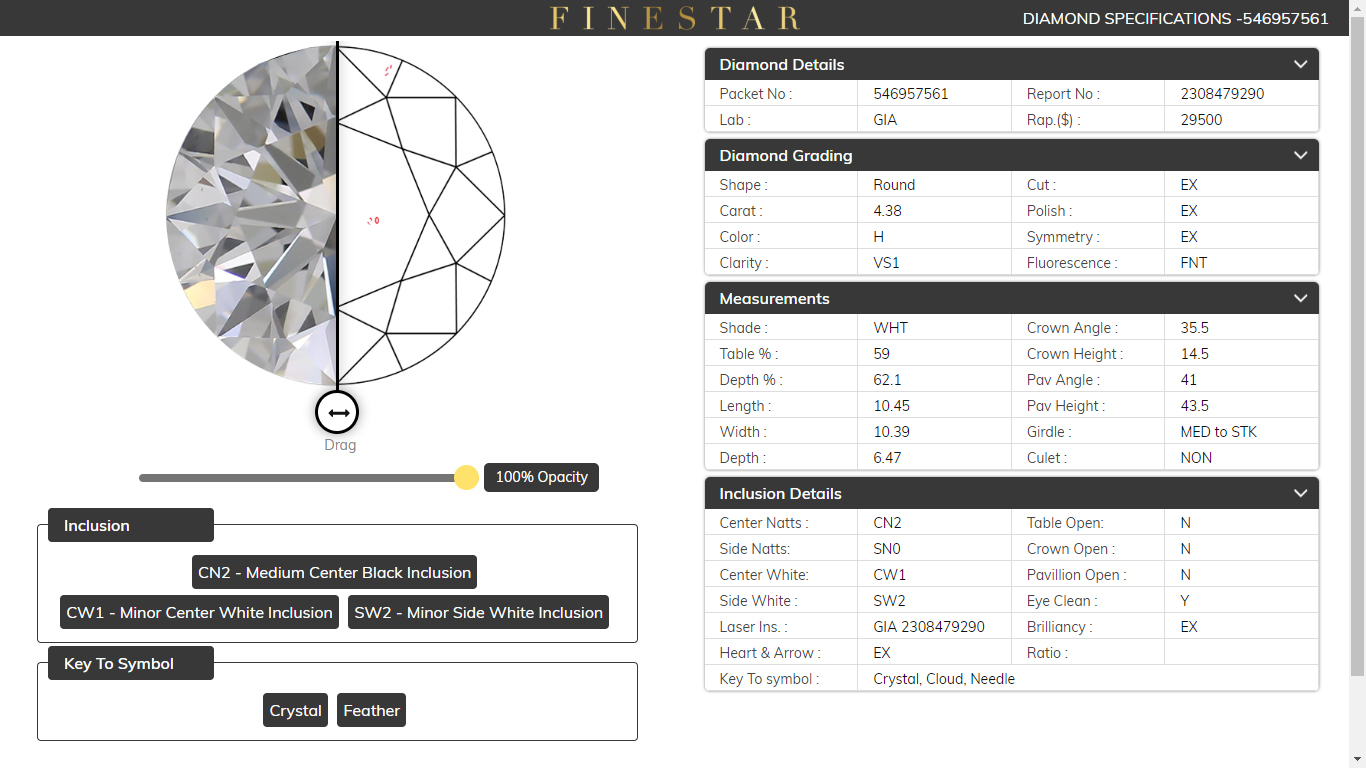Viewport: 1366px width, 768px height.
Task: Click the red inclusion mark near diagram top
Action: [x=388, y=69]
